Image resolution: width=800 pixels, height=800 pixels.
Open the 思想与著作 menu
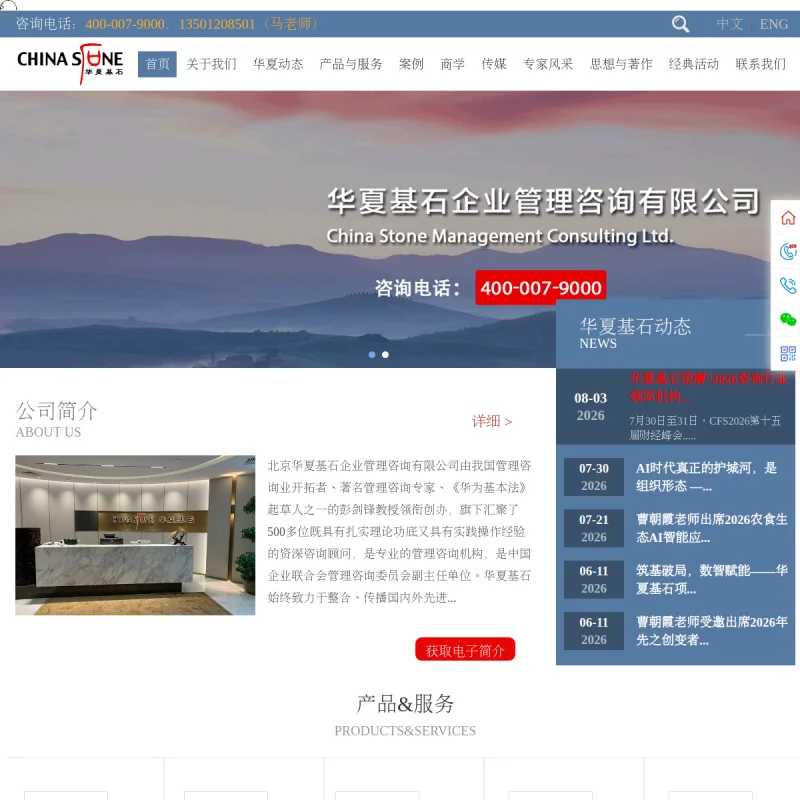(x=621, y=64)
